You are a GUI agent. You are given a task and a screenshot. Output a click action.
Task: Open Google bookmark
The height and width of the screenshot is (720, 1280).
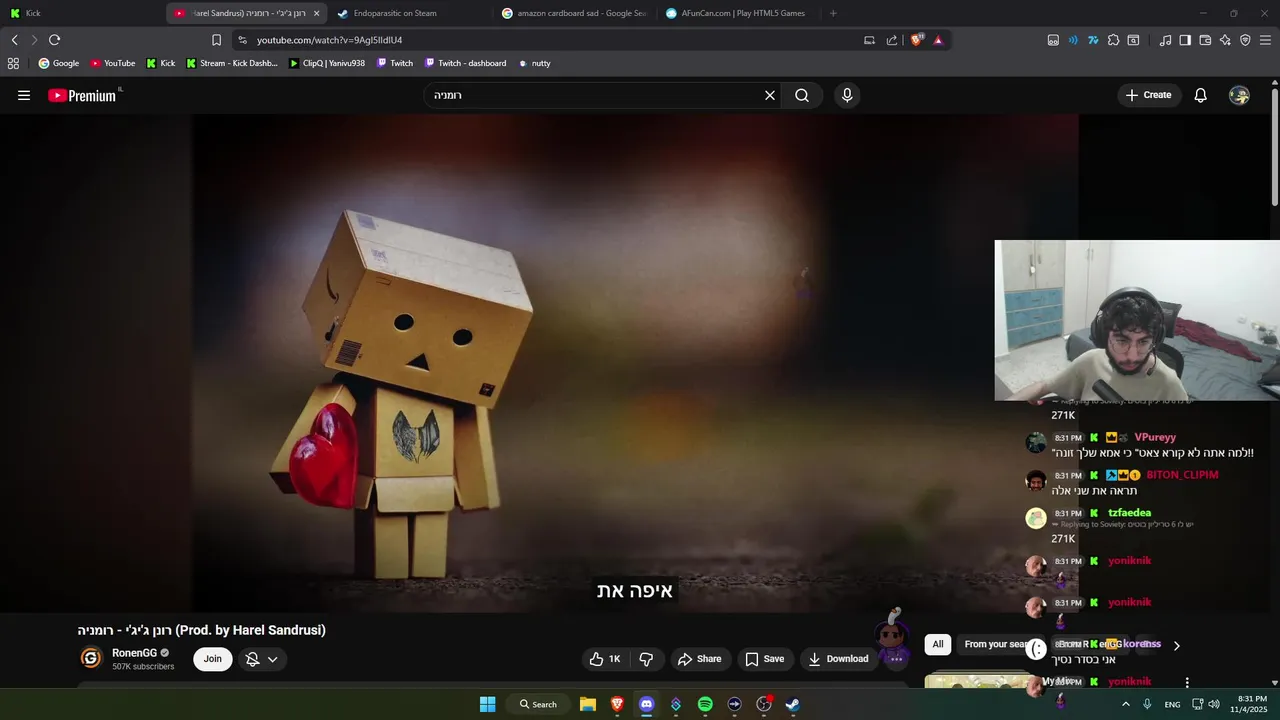(58, 63)
